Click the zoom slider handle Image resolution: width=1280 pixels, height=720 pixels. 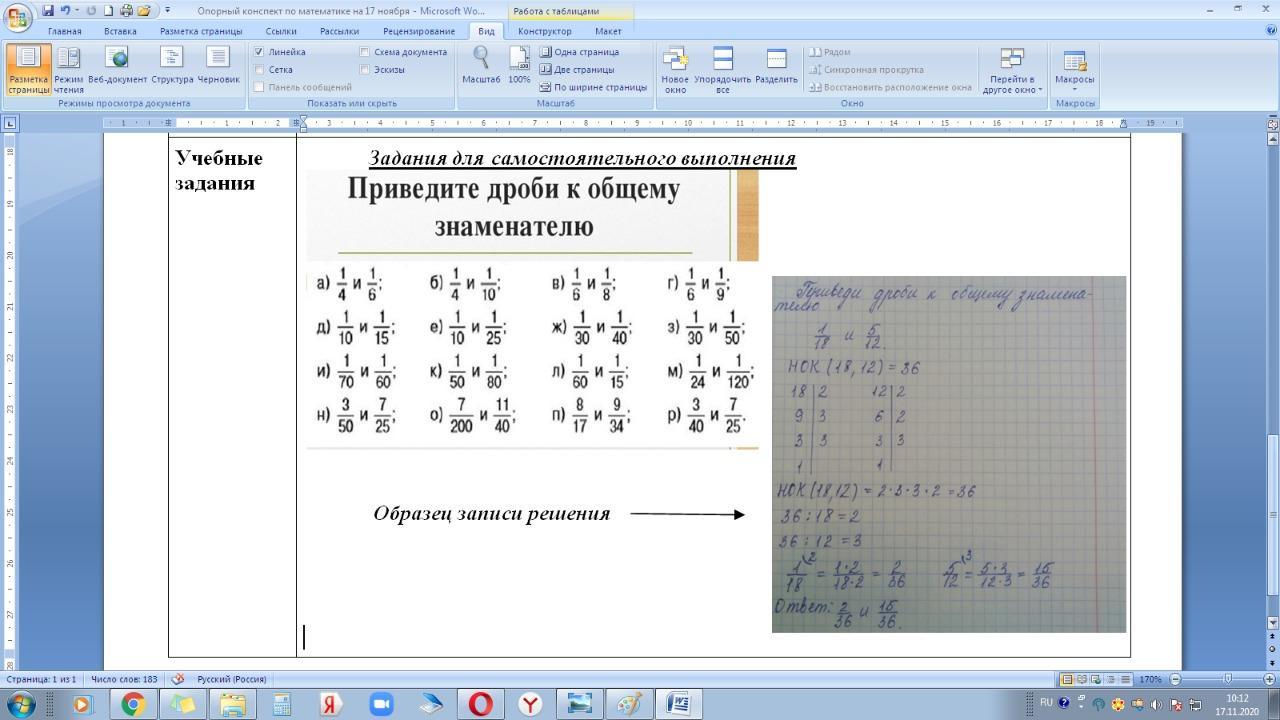click(x=1228, y=679)
